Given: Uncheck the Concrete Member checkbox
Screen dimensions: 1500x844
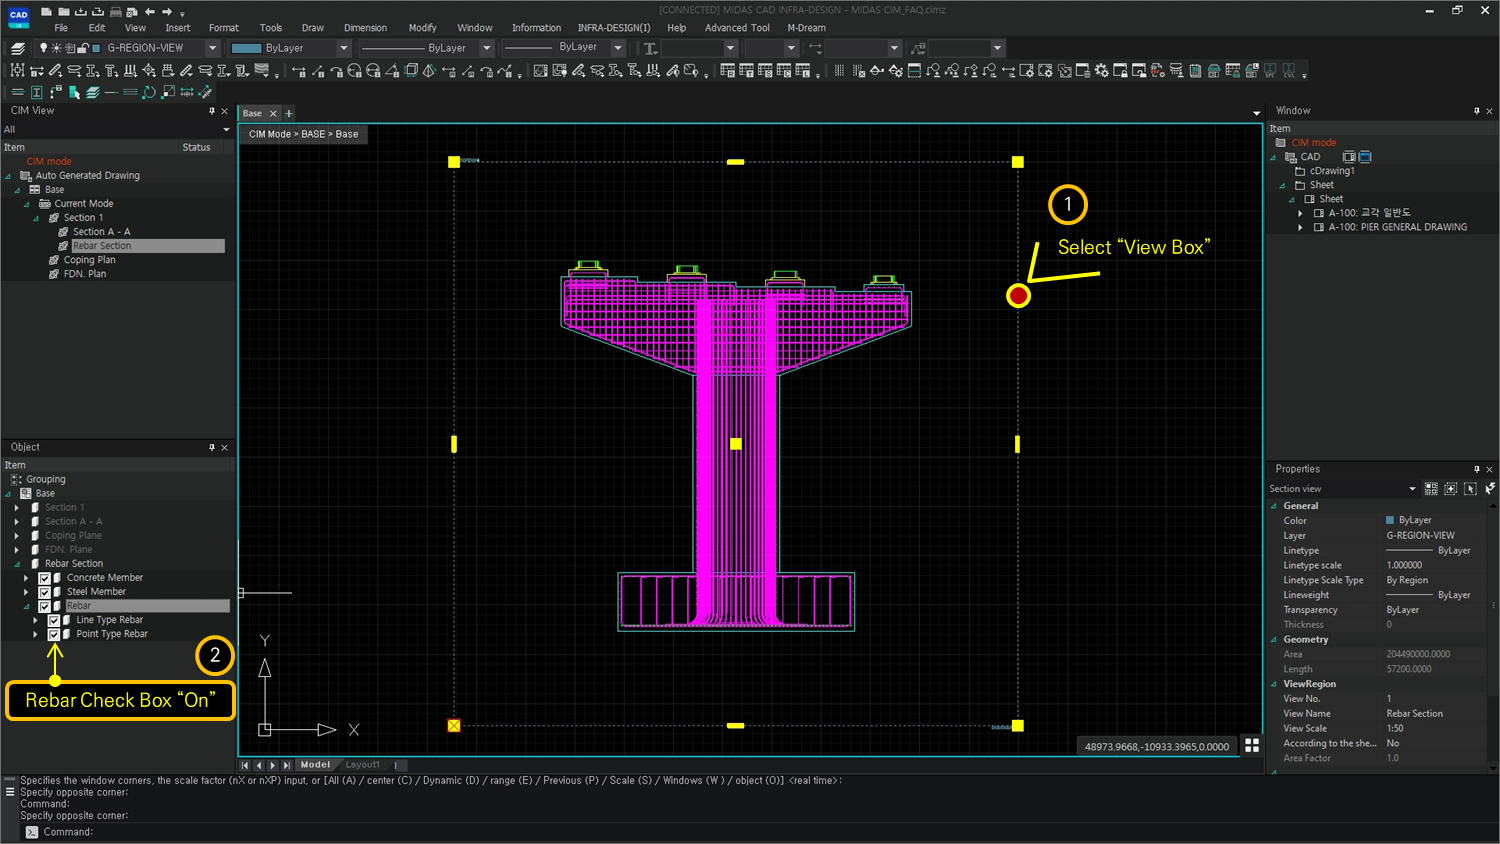Looking at the screenshot, I should pyautogui.click(x=43, y=577).
